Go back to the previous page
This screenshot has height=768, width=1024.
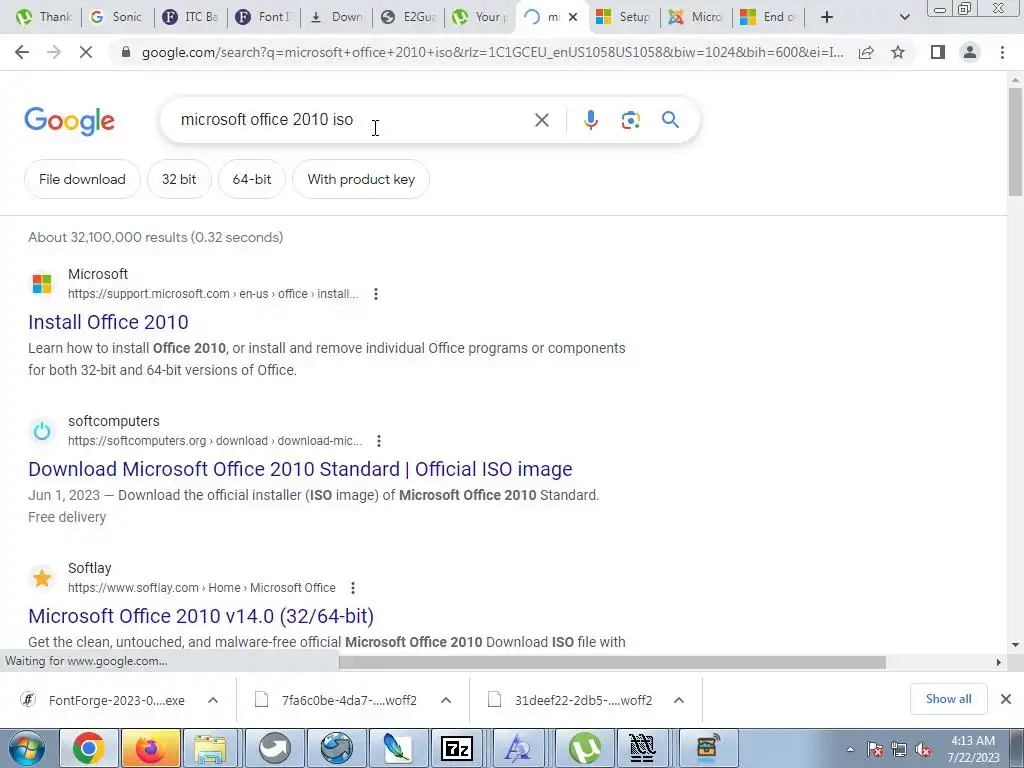coord(22,52)
